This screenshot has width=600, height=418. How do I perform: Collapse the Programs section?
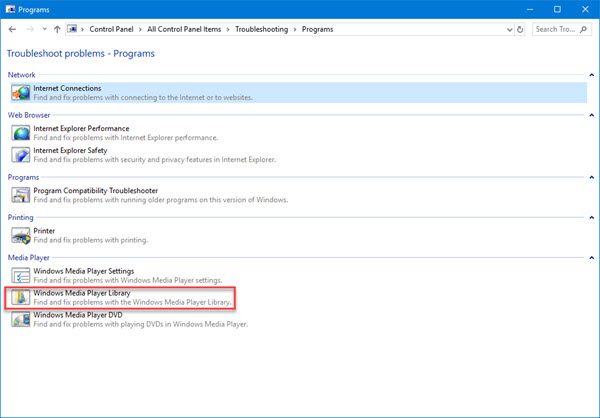tap(592, 177)
